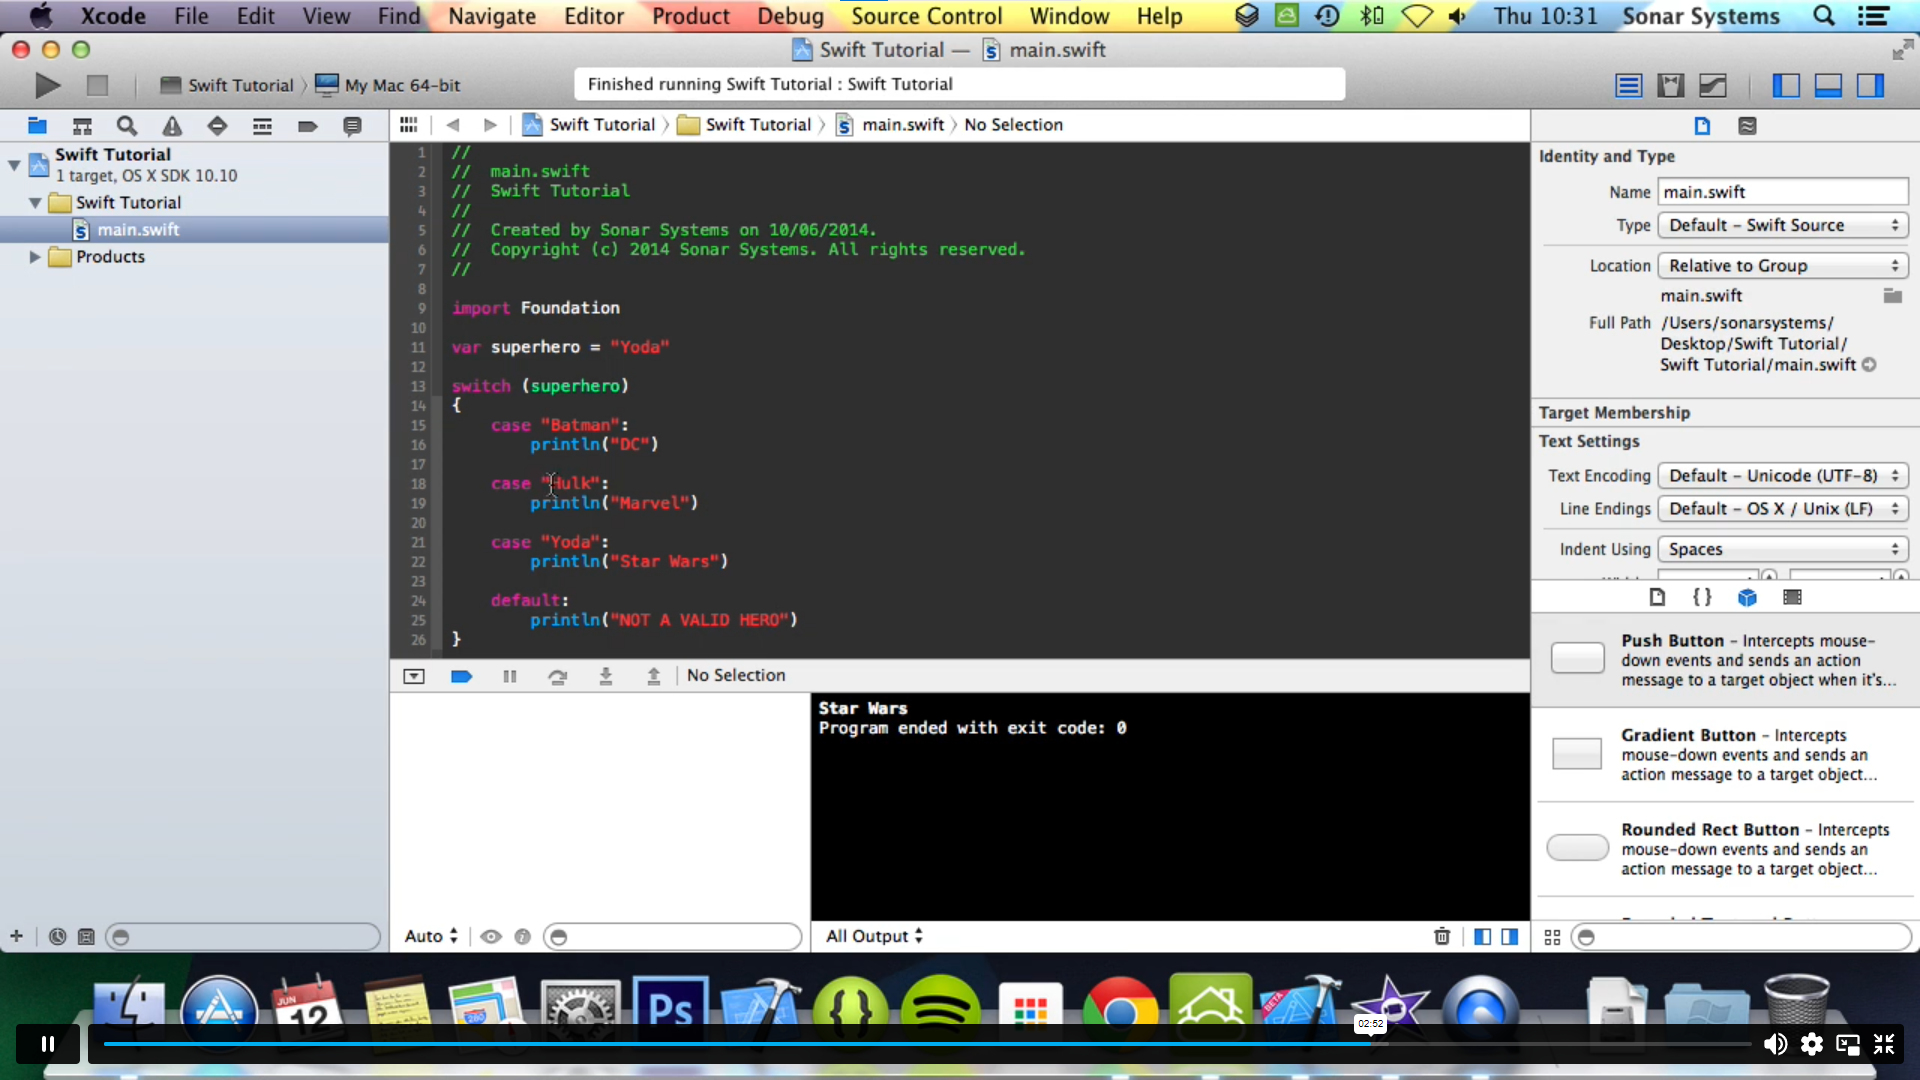Click the assistant editor toggle icon
1920x1080 pixels.
1671,84
